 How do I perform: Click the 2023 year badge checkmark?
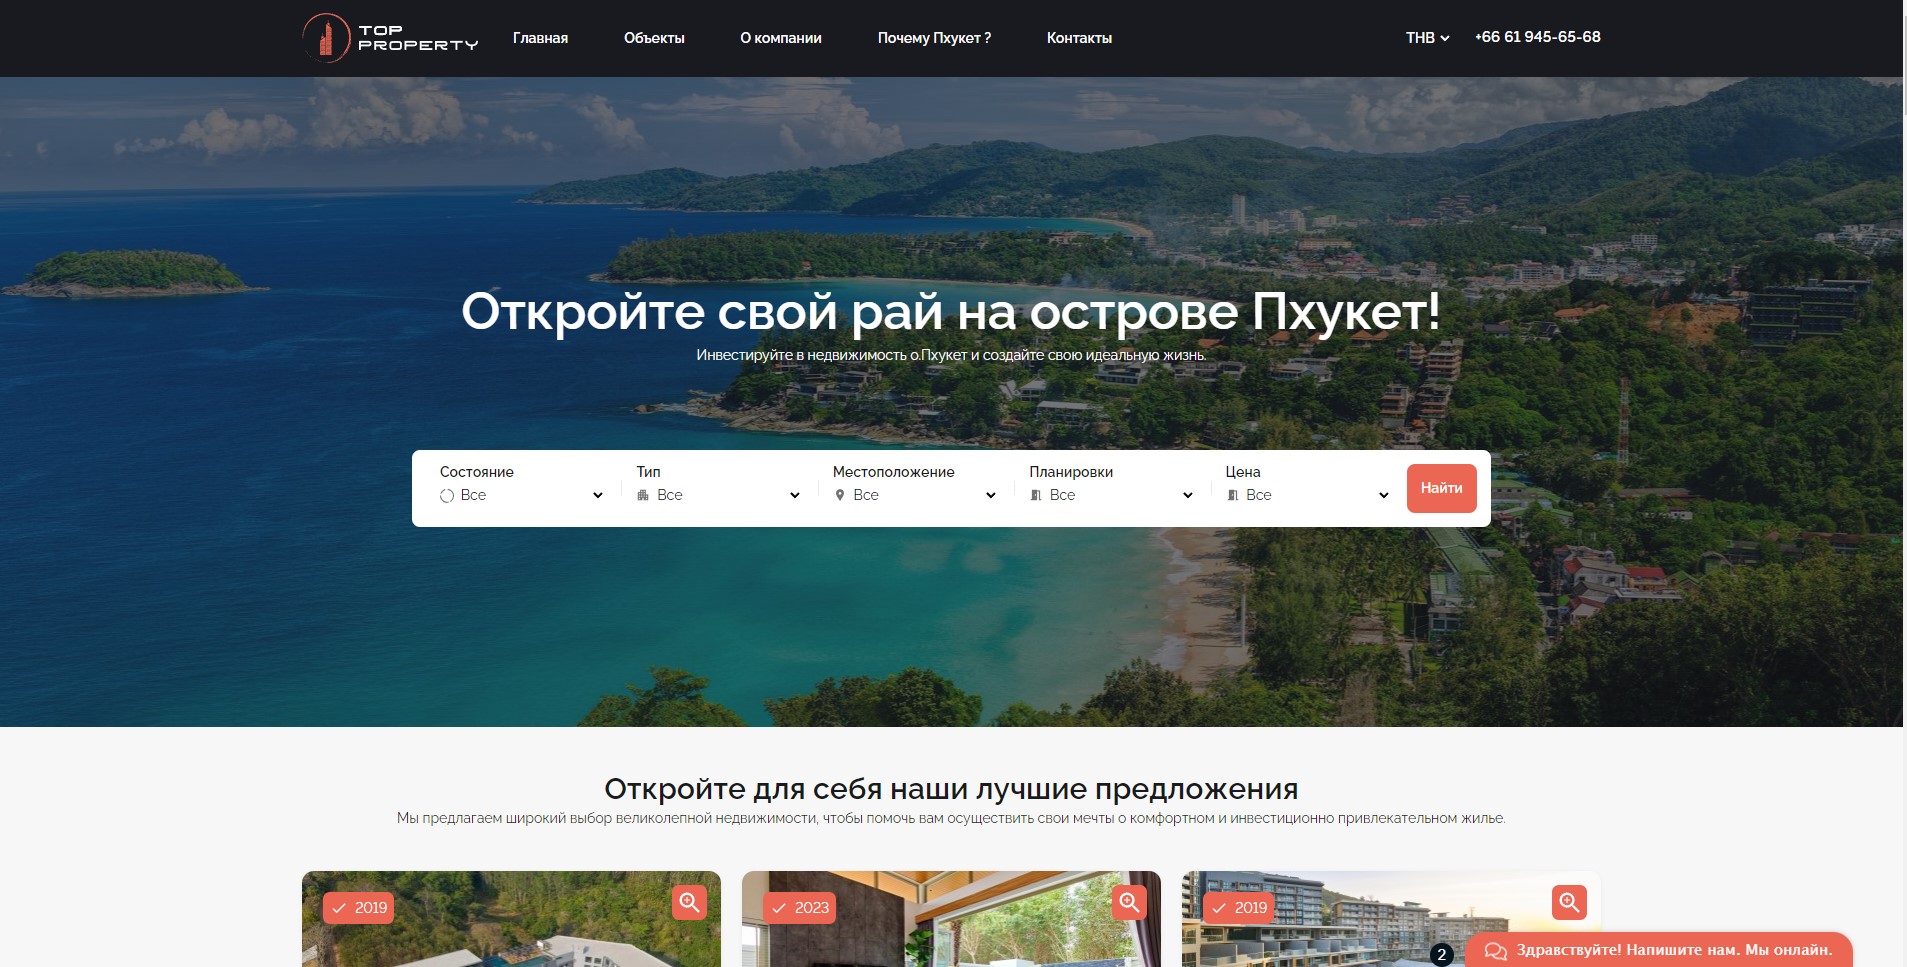(x=779, y=908)
